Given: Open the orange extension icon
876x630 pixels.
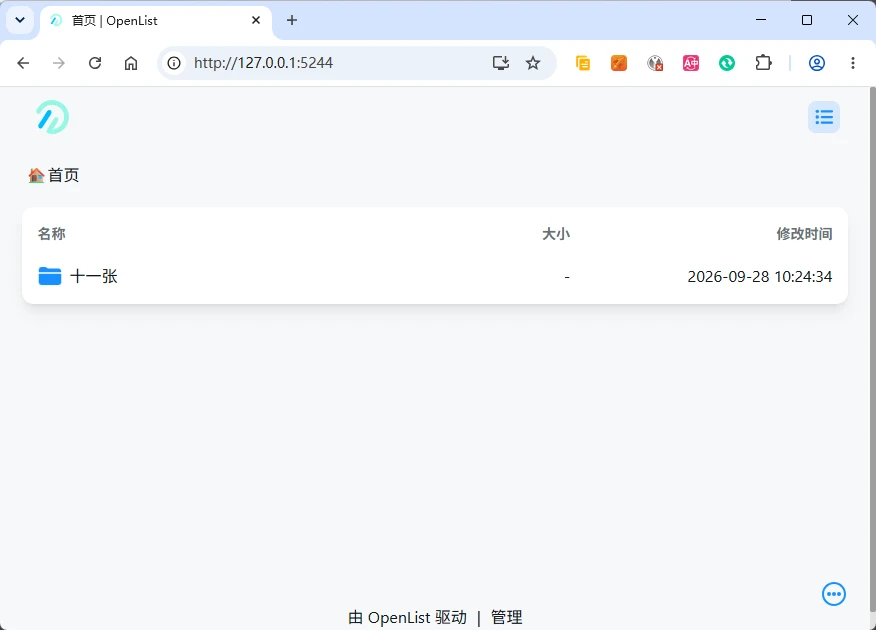Looking at the screenshot, I should click(x=618, y=63).
